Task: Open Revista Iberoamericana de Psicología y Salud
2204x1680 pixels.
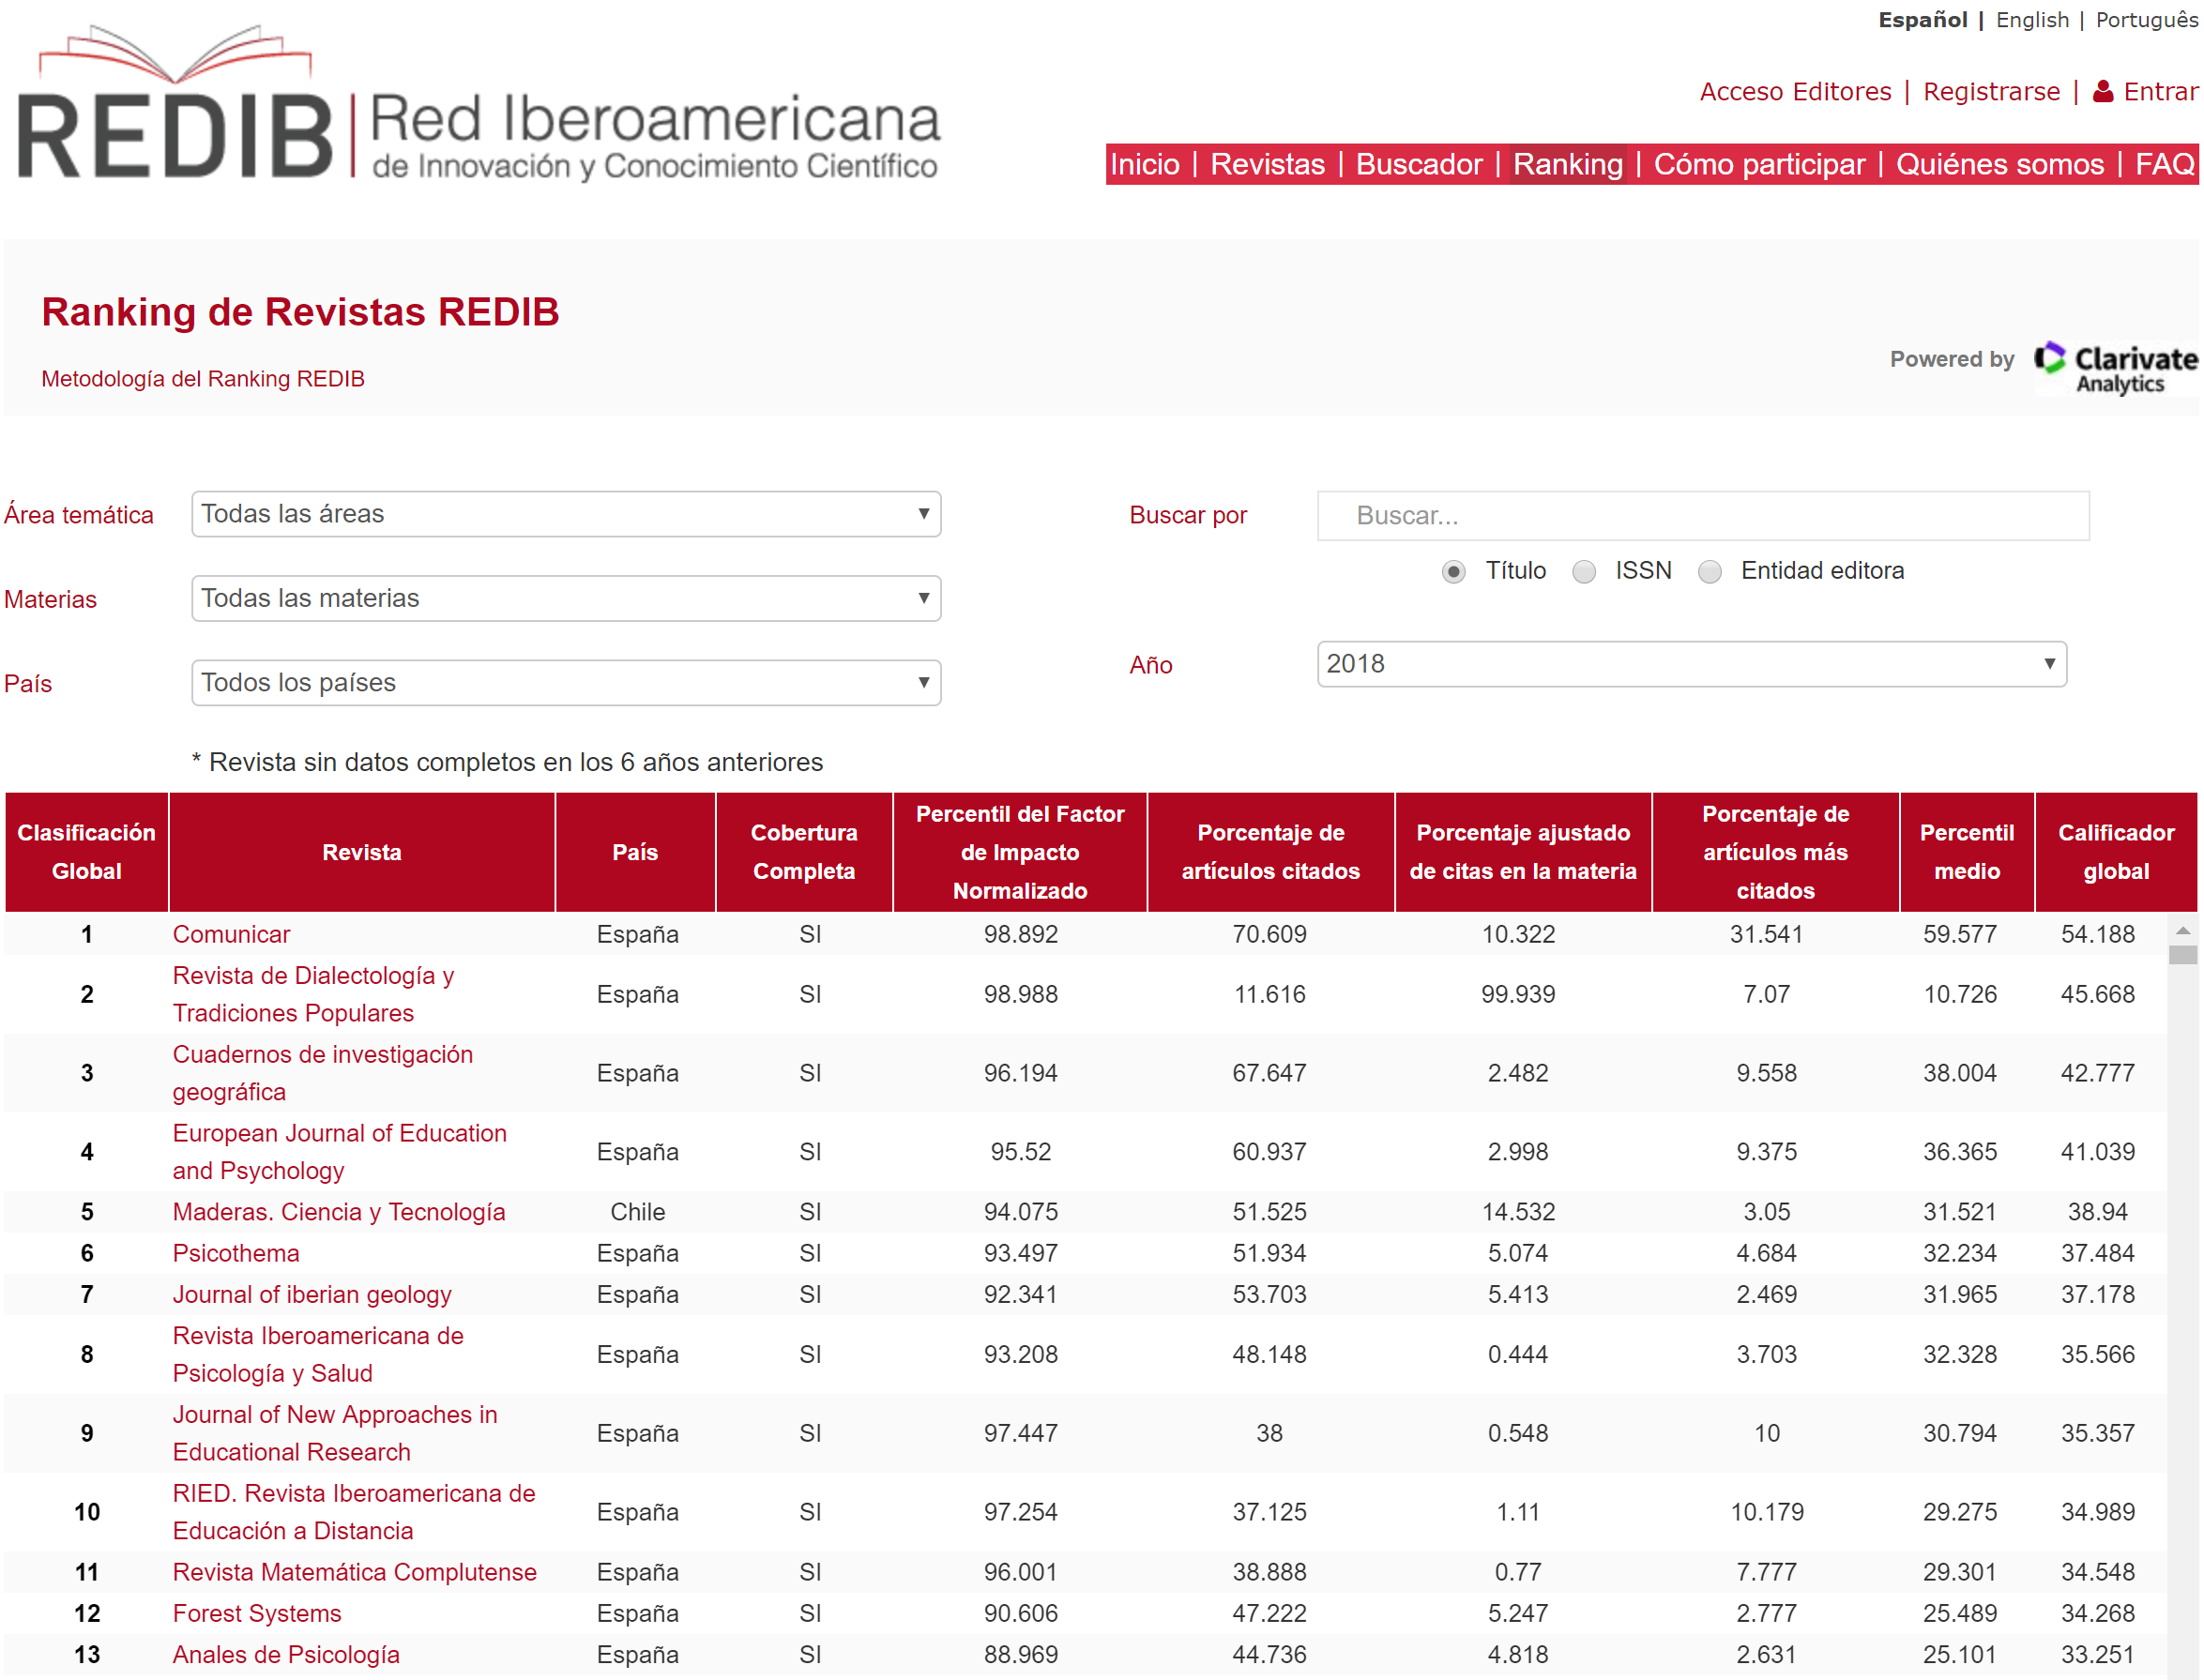Action: pos(318,1354)
